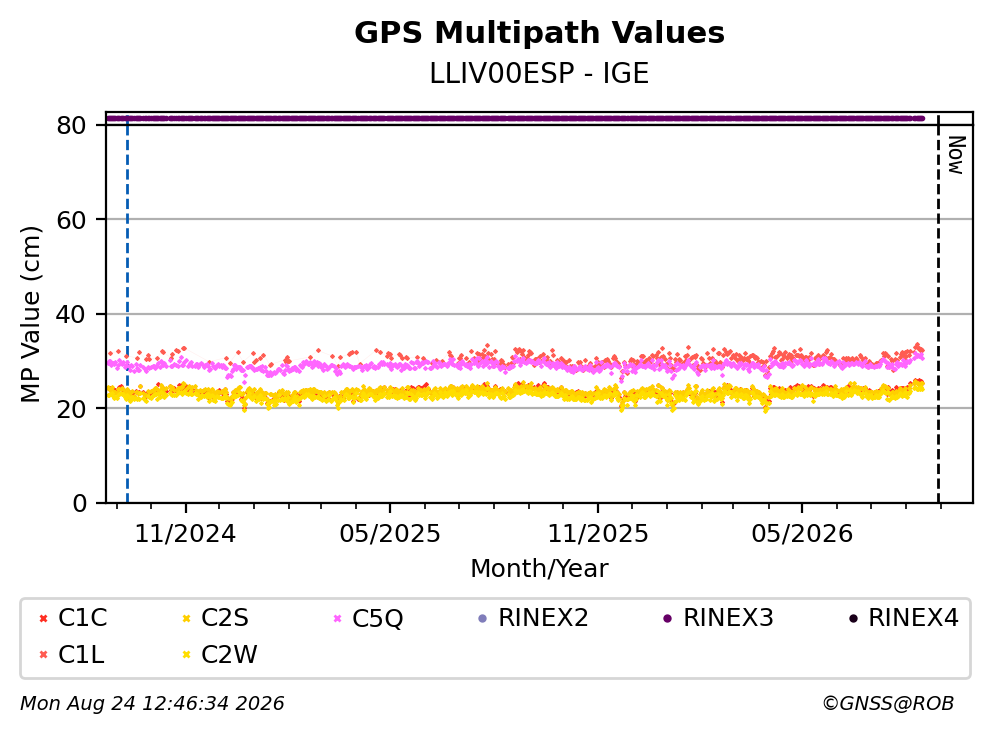The image size is (993, 734).
Task: Click the blue dashed vertical start line
Action: coord(127,310)
